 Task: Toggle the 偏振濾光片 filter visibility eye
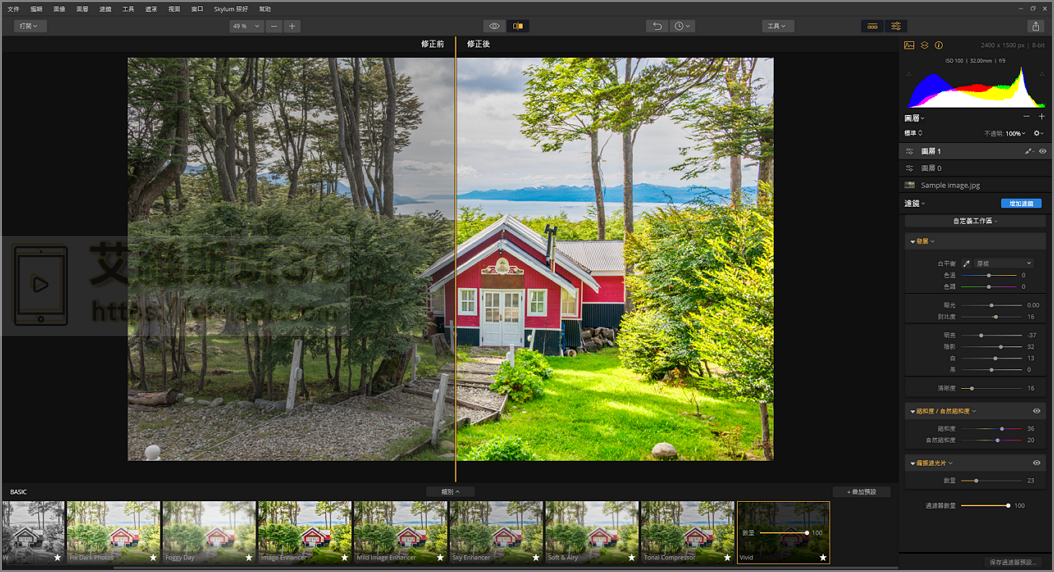1037,463
